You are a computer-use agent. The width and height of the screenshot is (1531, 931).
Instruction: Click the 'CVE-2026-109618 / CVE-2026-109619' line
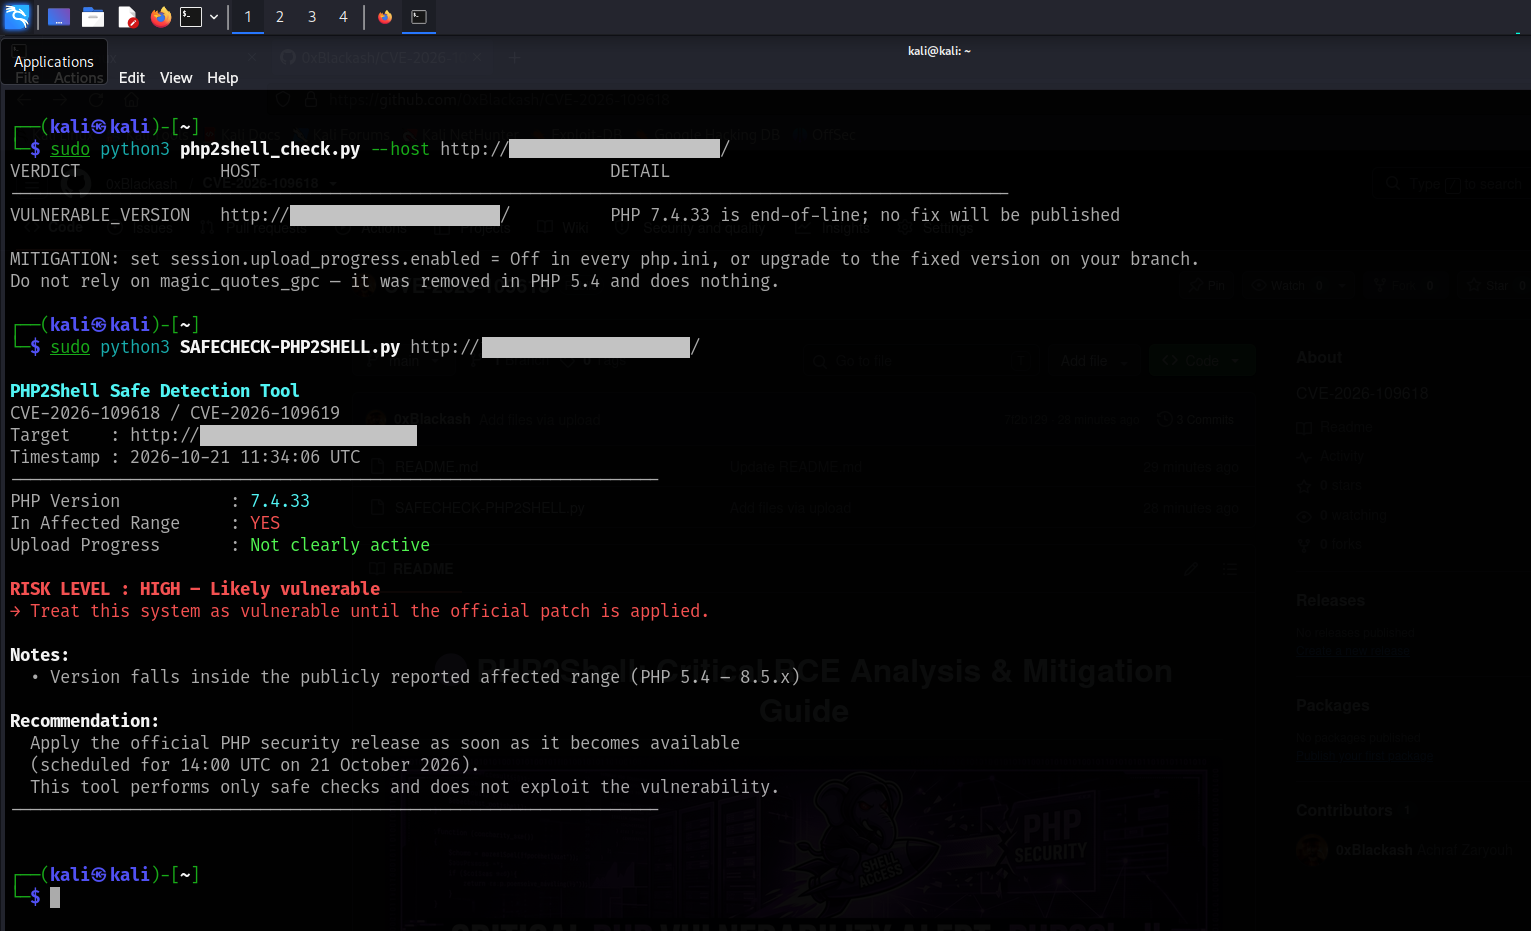pyautogui.click(x=175, y=413)
